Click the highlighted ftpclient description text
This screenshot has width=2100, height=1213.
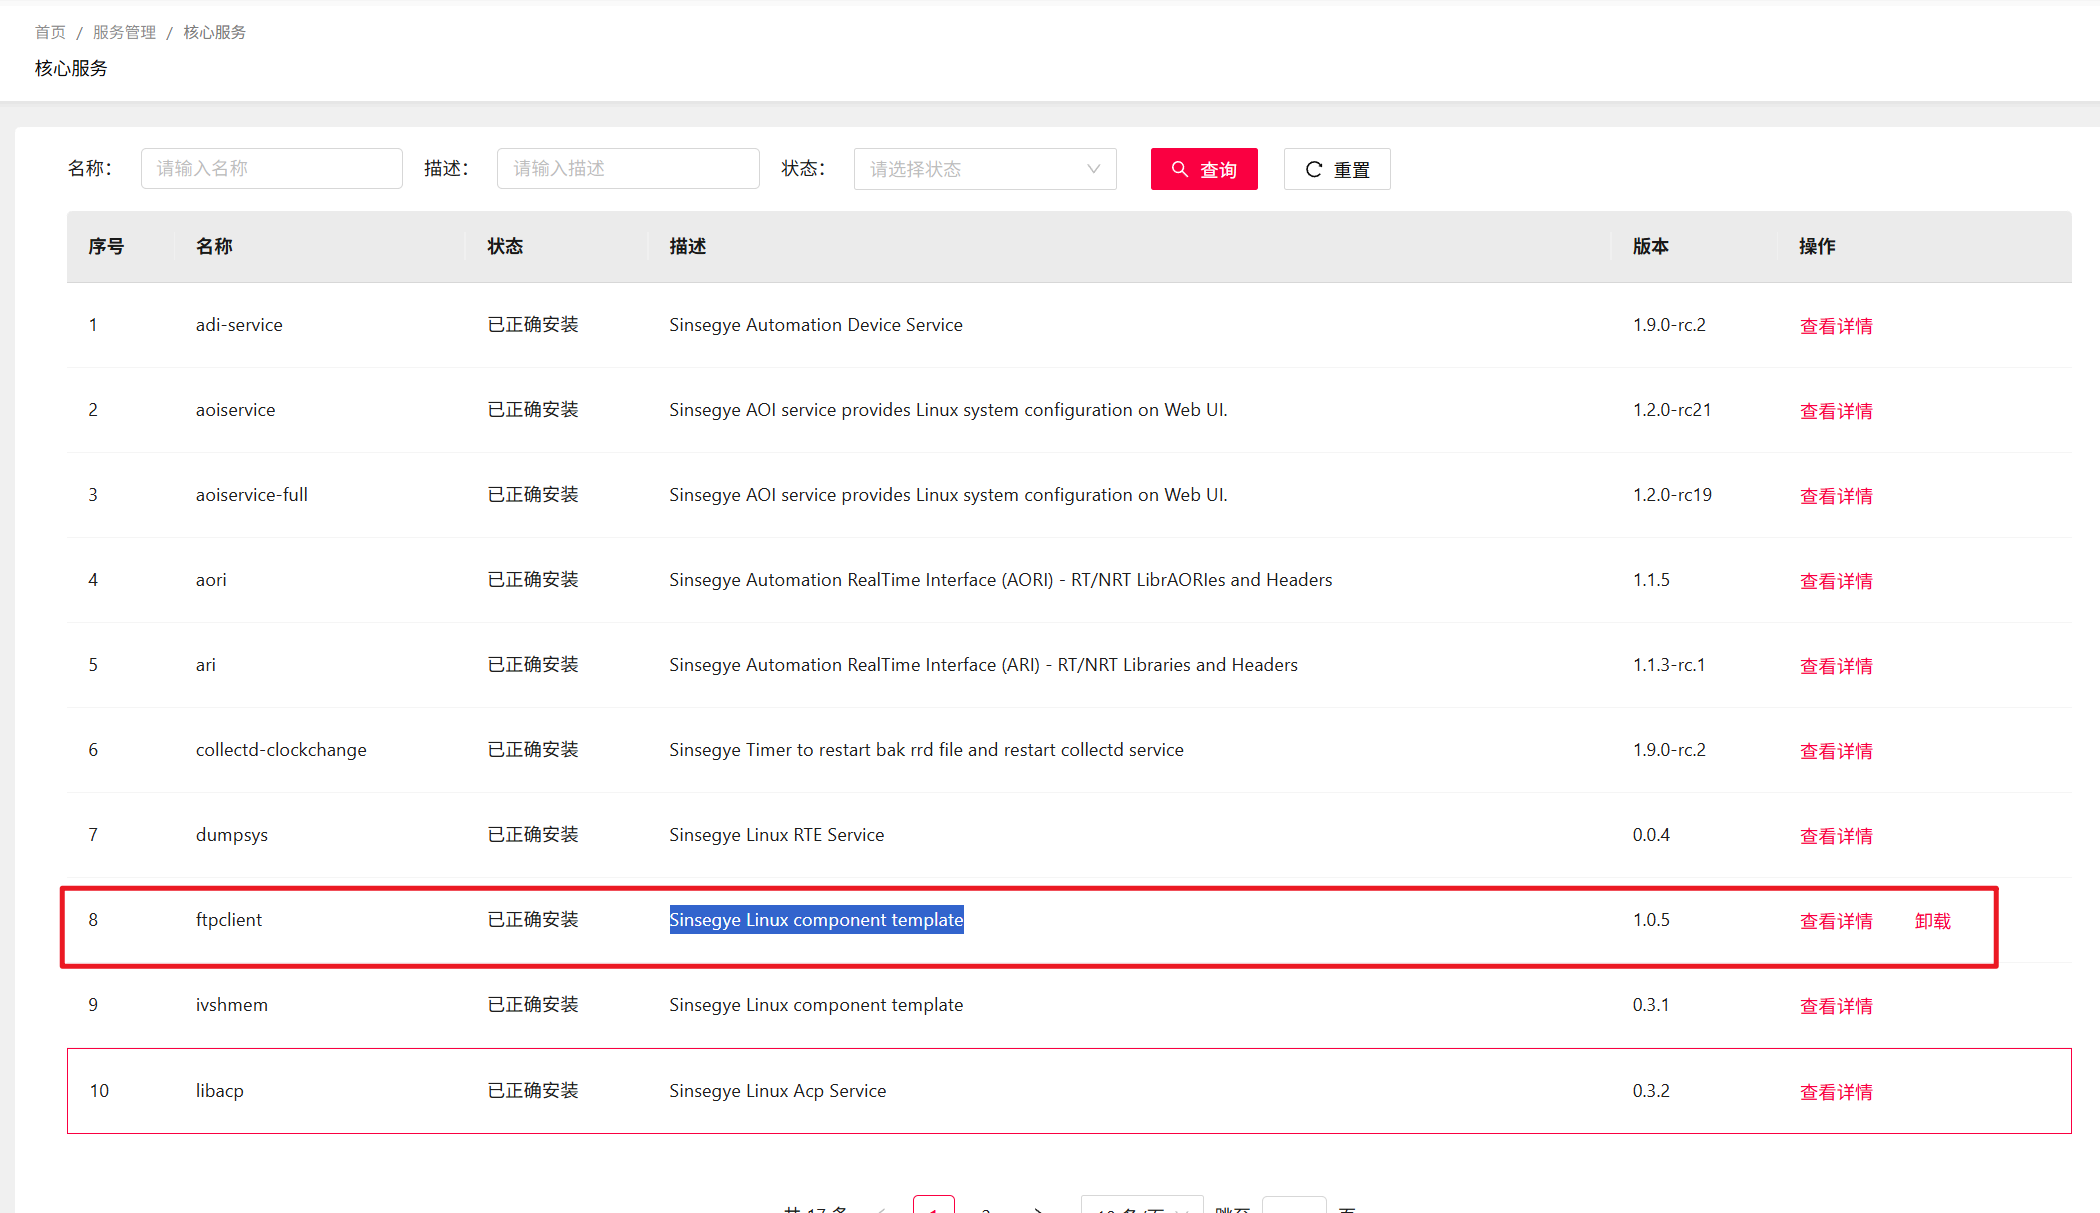816,920
